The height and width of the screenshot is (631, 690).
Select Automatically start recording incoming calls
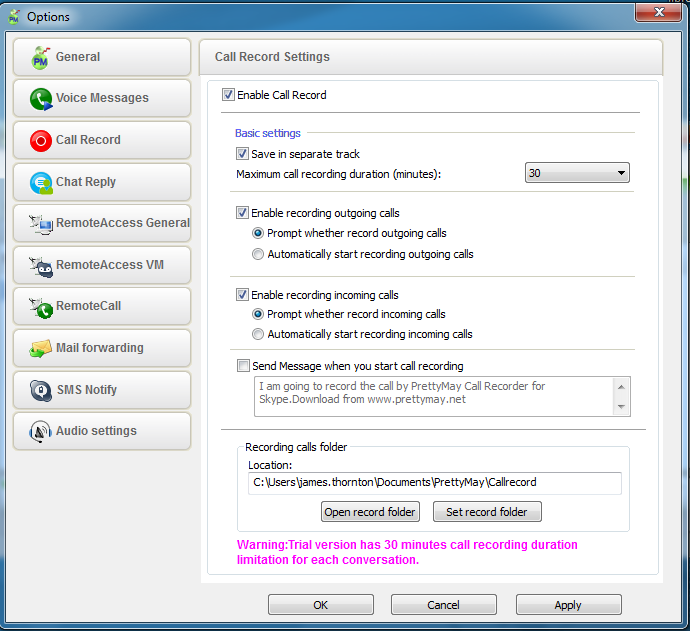tap(258, 334)
